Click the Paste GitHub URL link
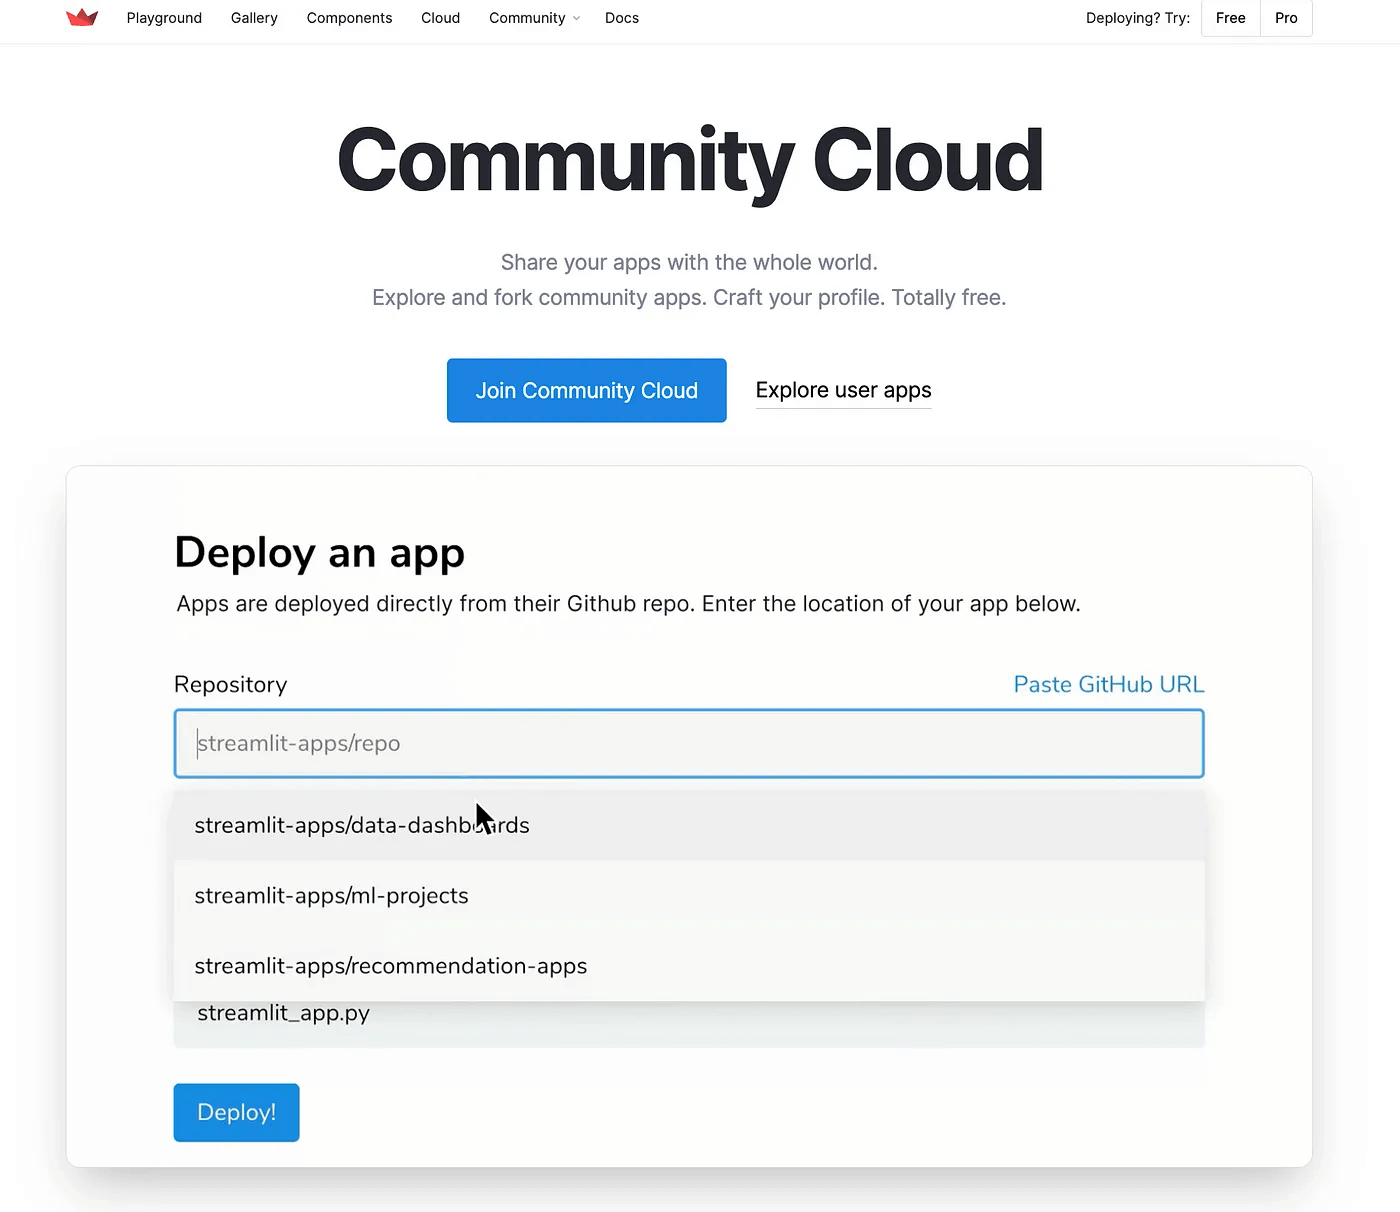 click(x=1109, y=684)
